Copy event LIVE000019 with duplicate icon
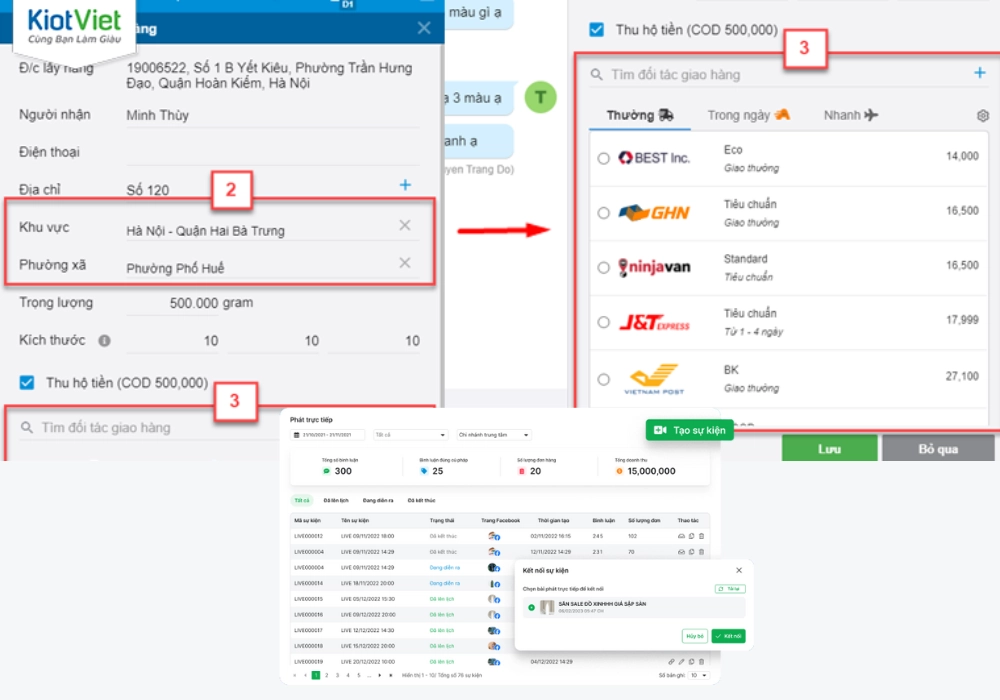This screenshot has height=700, width=1000. tap(691, 662)
